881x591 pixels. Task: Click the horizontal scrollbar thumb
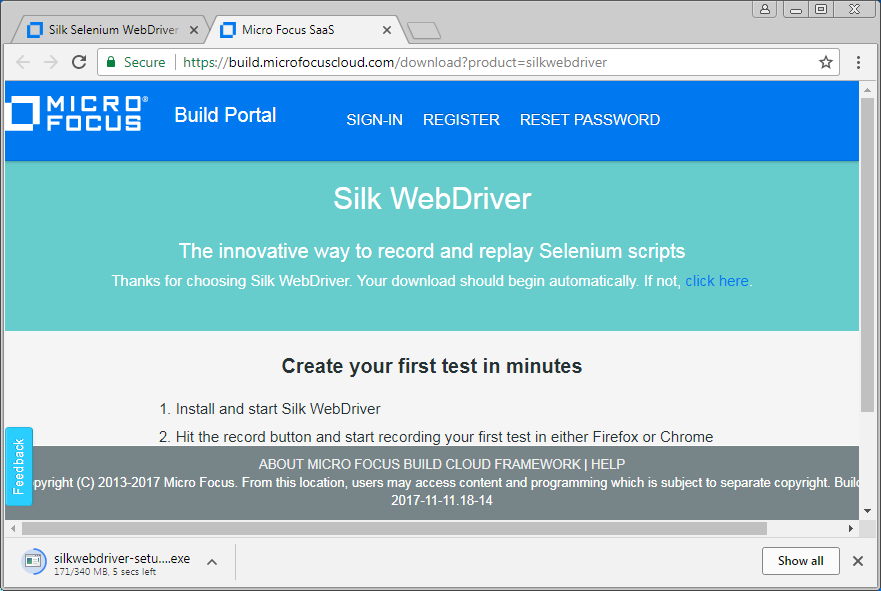[x=394, y=528]
